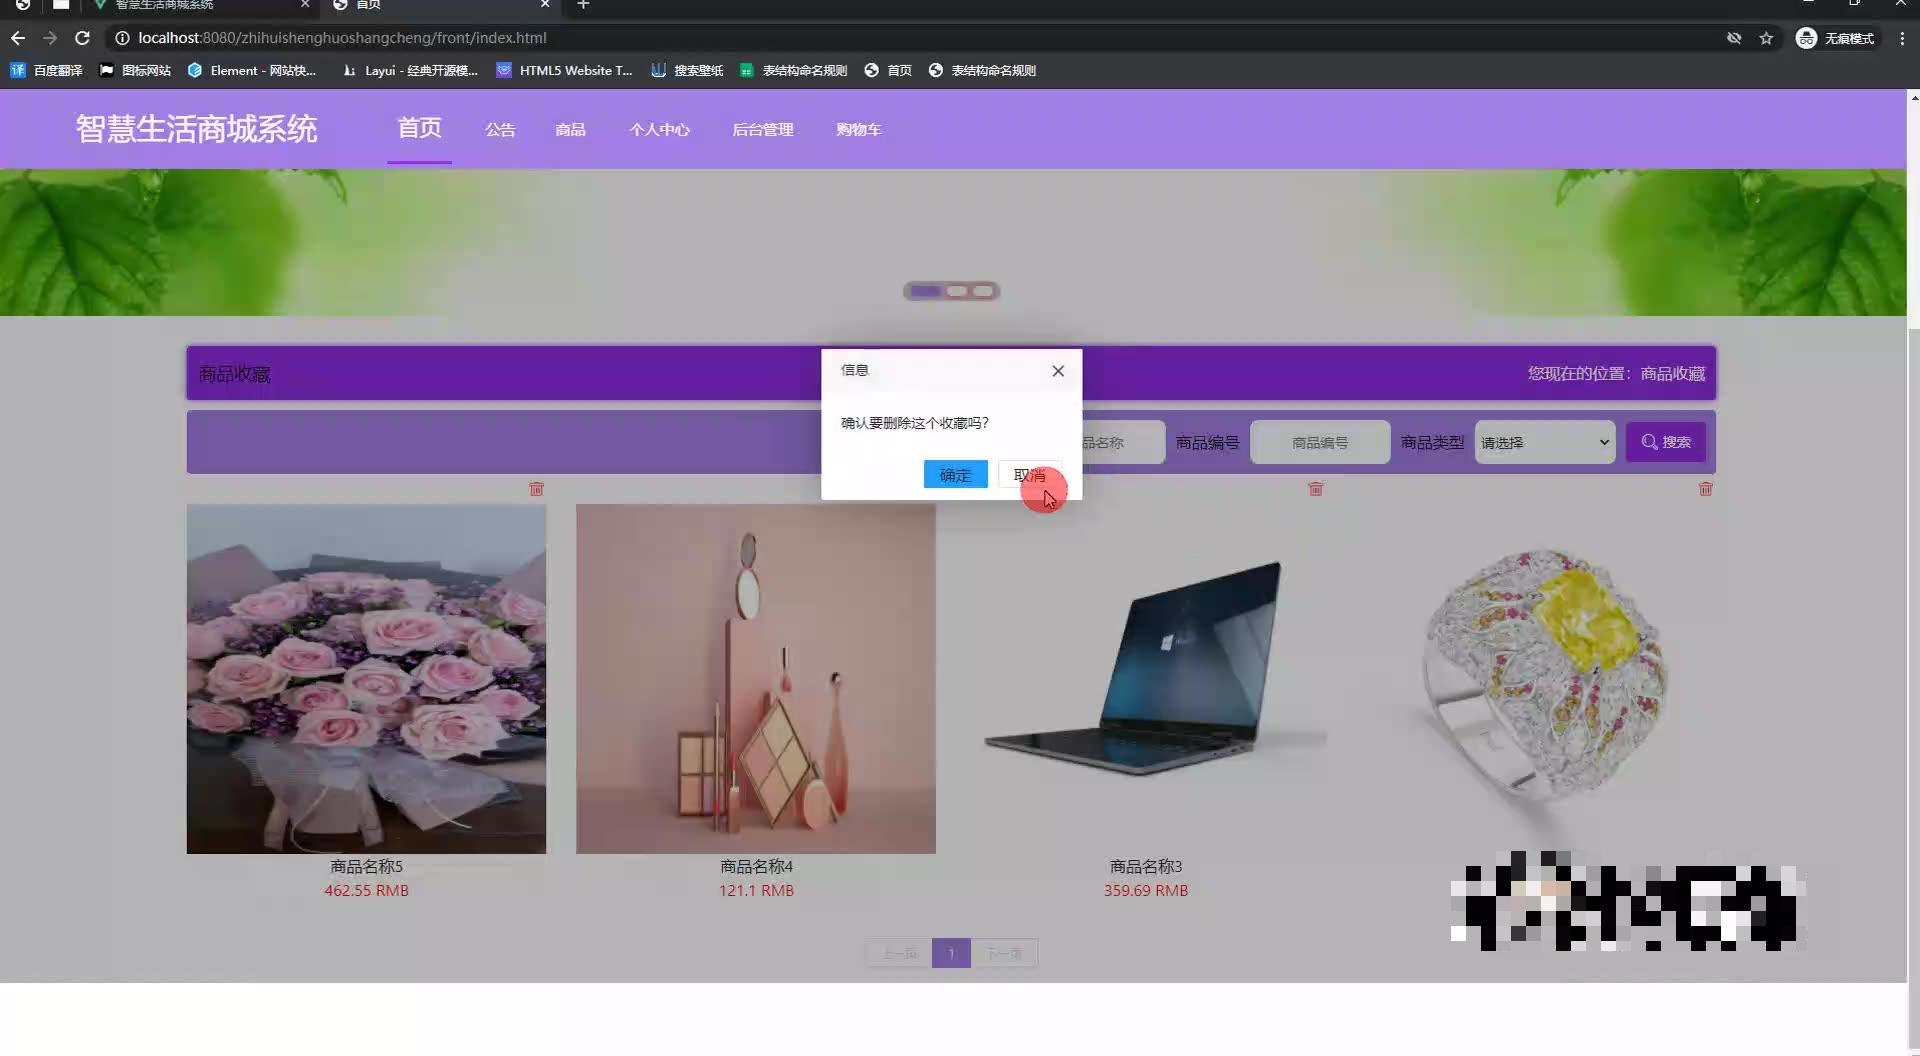Click the 商品名称5 product title
Viewport: 1920px width, 1056px height.
coord(366,866)
